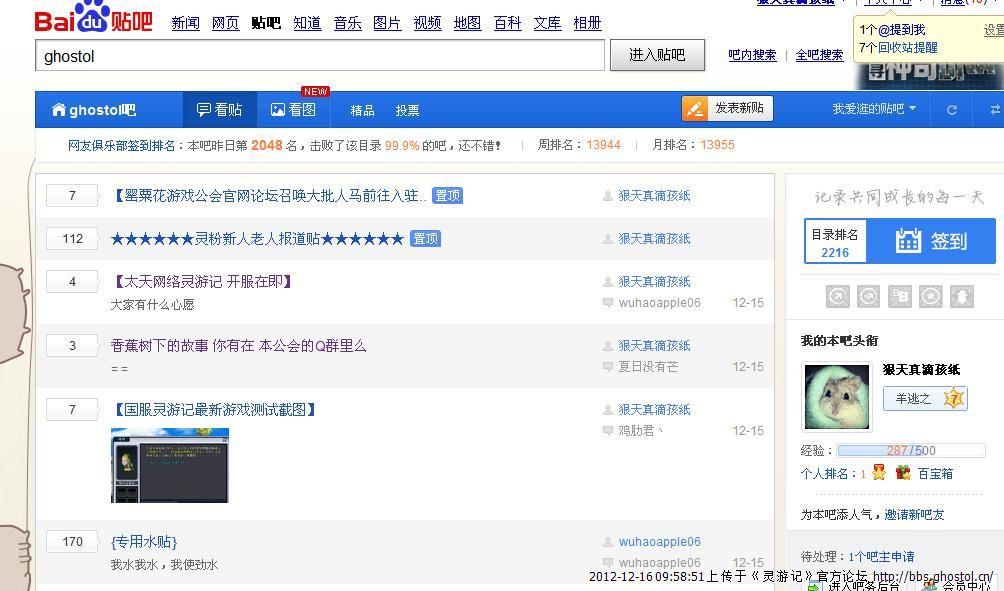The height and width of the screenshot is (591, 1004).
Task: Expand the 我爱逛的贴吧 dropdown
Action: click(x=874, y=109)
